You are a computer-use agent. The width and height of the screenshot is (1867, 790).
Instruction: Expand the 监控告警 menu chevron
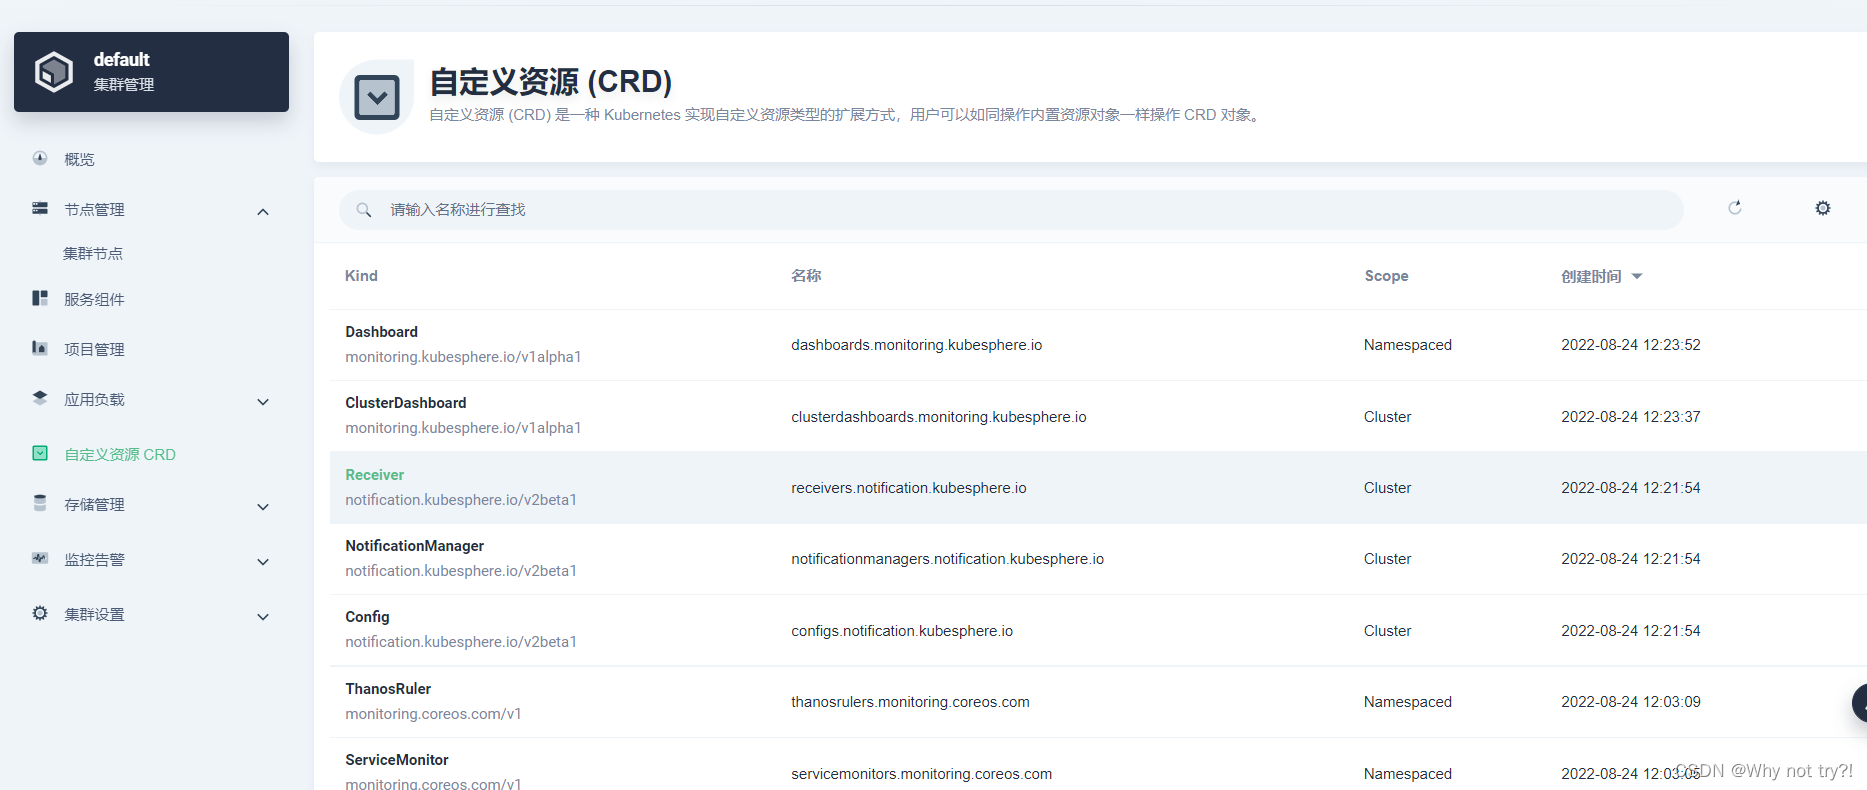pos(263,562)
